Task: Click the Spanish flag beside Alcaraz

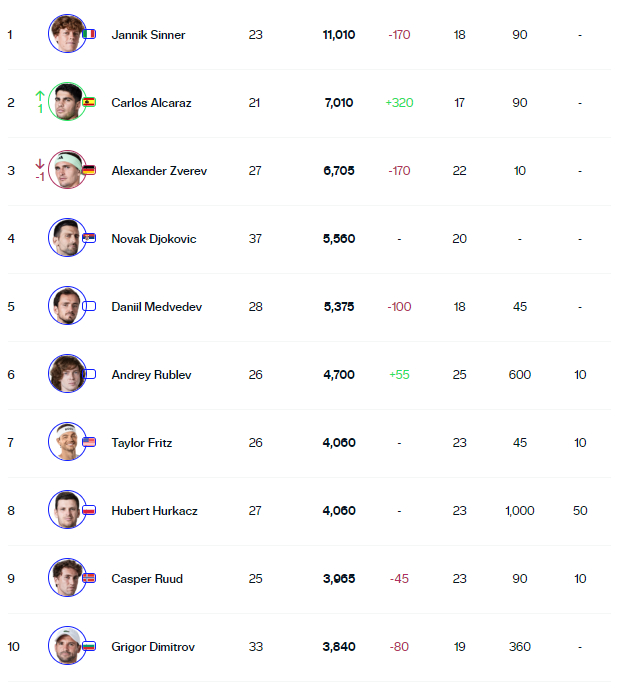Action: (x=89, y=102)
